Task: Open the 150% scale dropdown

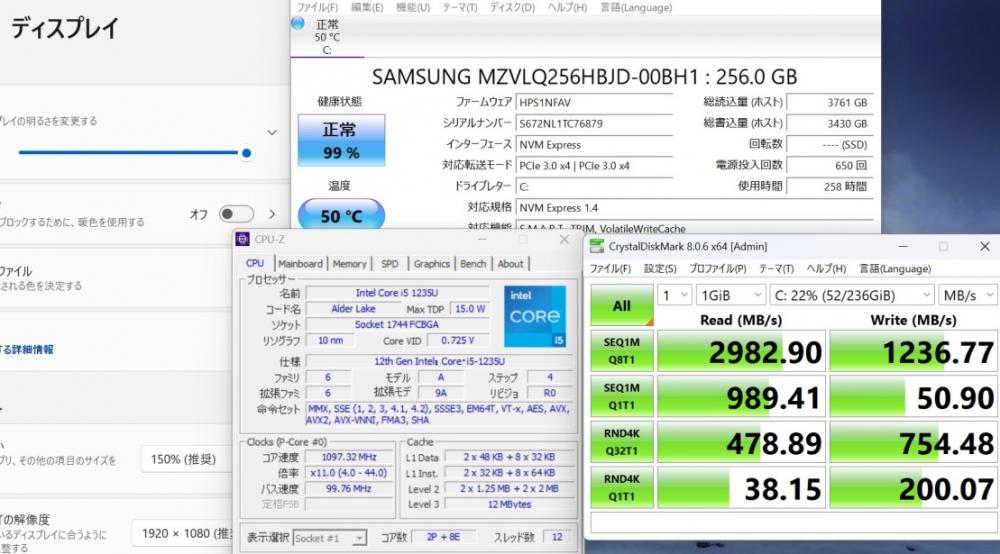Action: coord(186,459)
